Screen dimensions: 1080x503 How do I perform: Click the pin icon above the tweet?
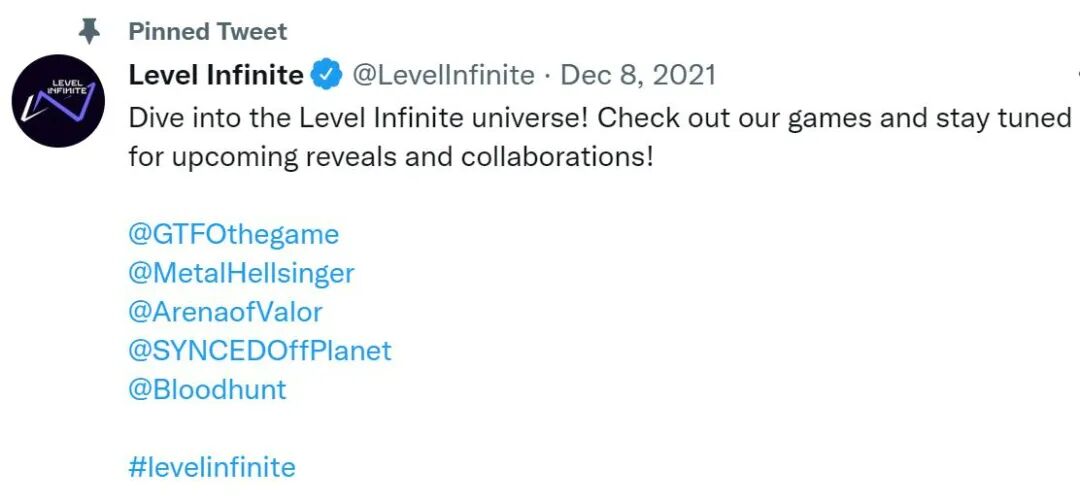coord(90,31)
